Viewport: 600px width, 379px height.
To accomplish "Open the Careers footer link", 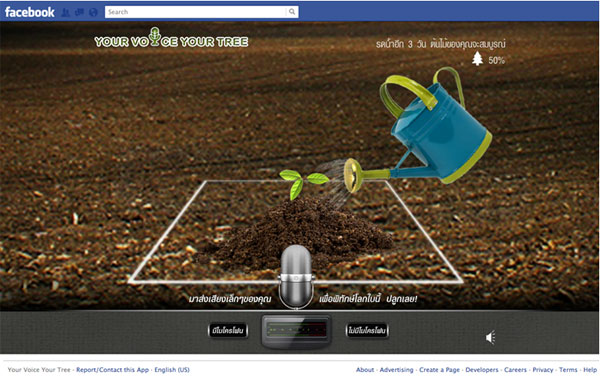I will point(515,370).
